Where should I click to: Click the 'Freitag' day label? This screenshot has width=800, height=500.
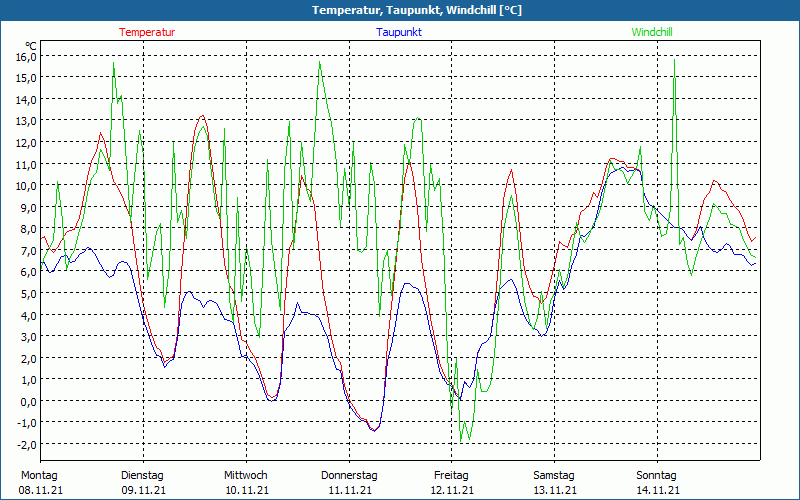point(452,476)
